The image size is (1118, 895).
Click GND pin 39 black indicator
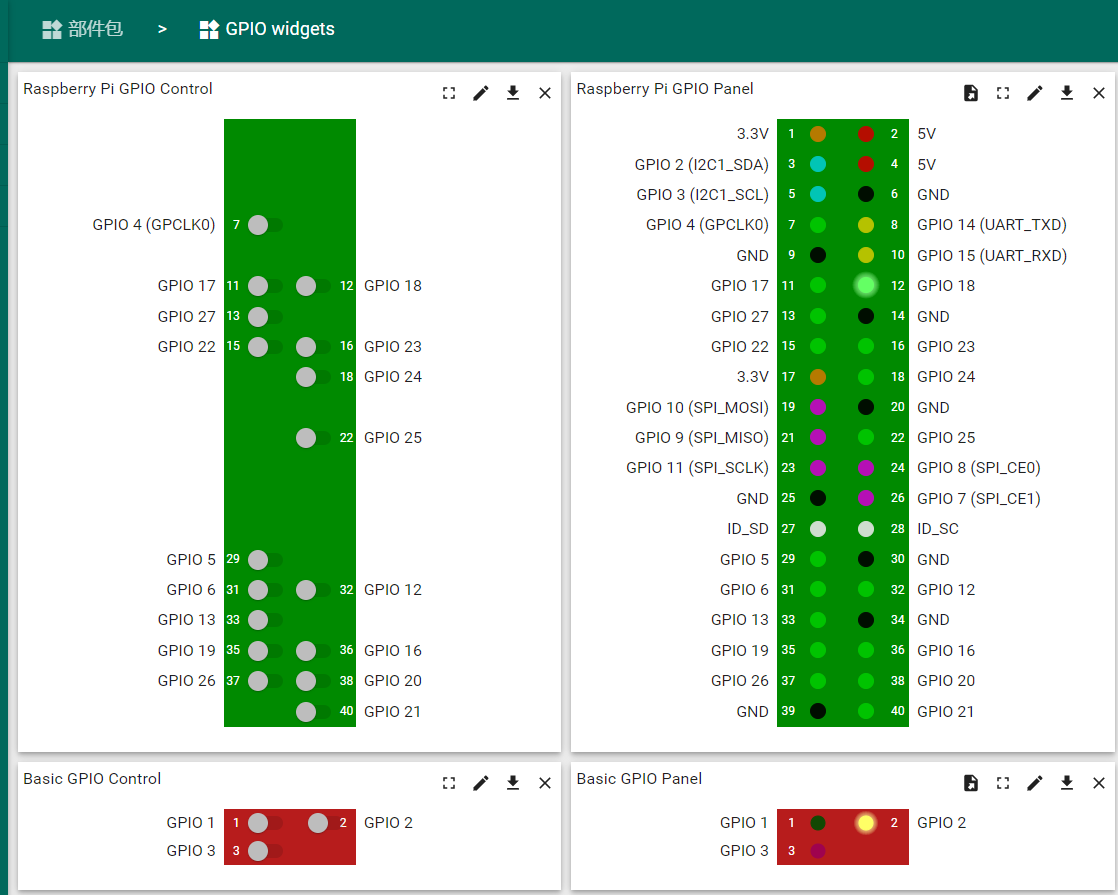point(818,711)
